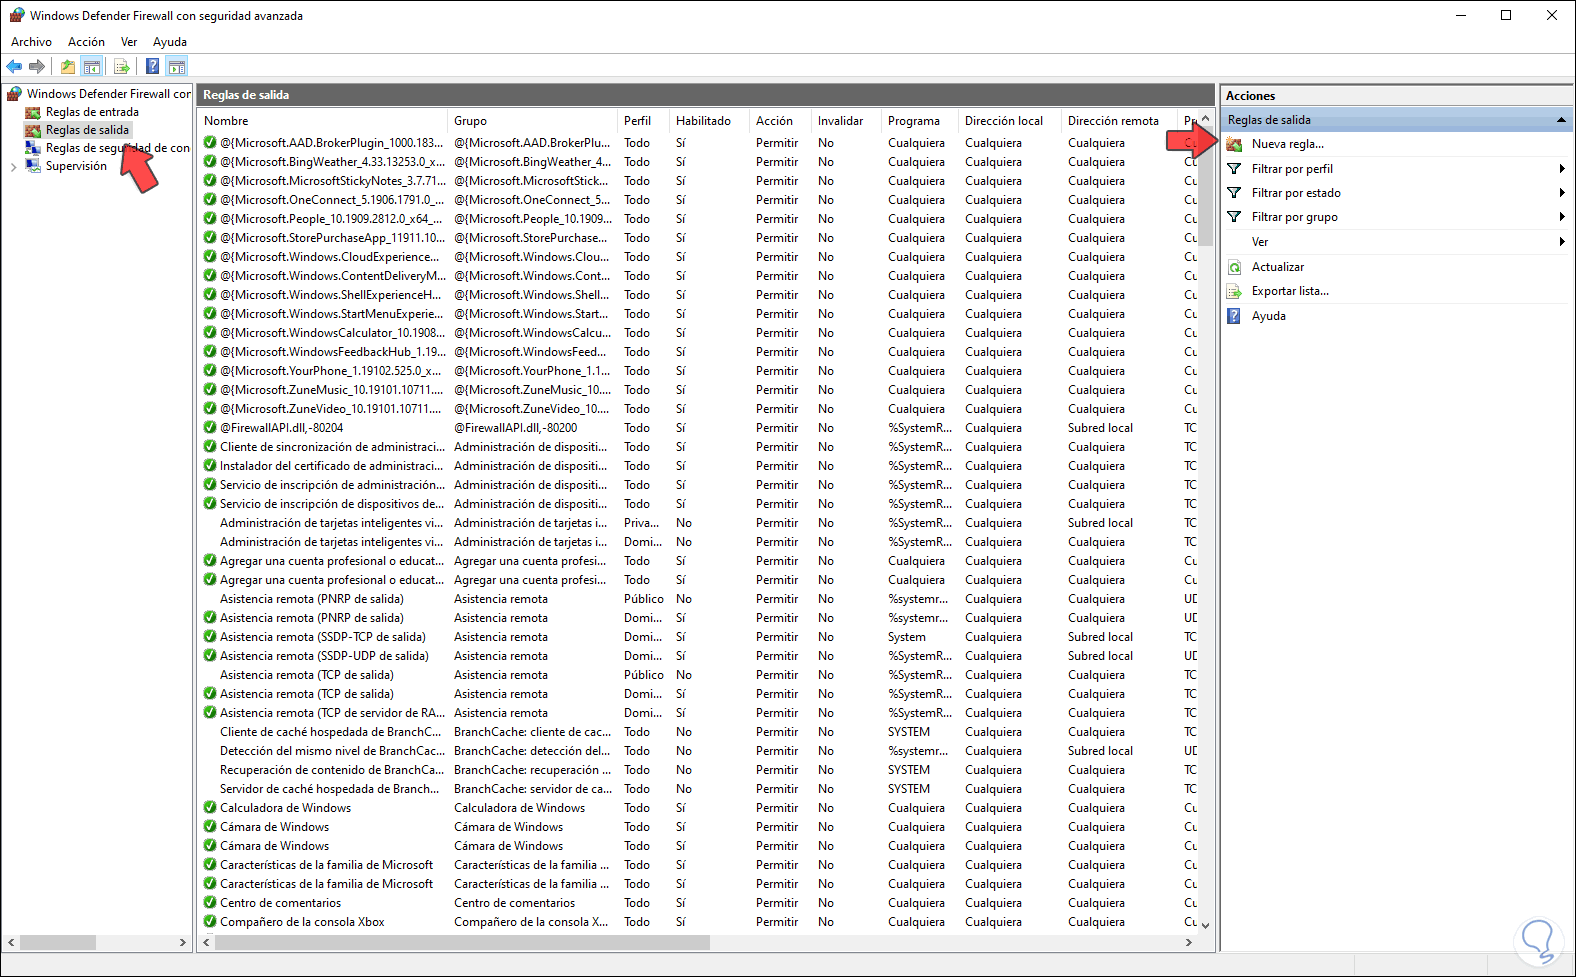1576x977 pixels.
Task: Click the Supervisión monitor icon in the tree
Action: coord(33,166)
